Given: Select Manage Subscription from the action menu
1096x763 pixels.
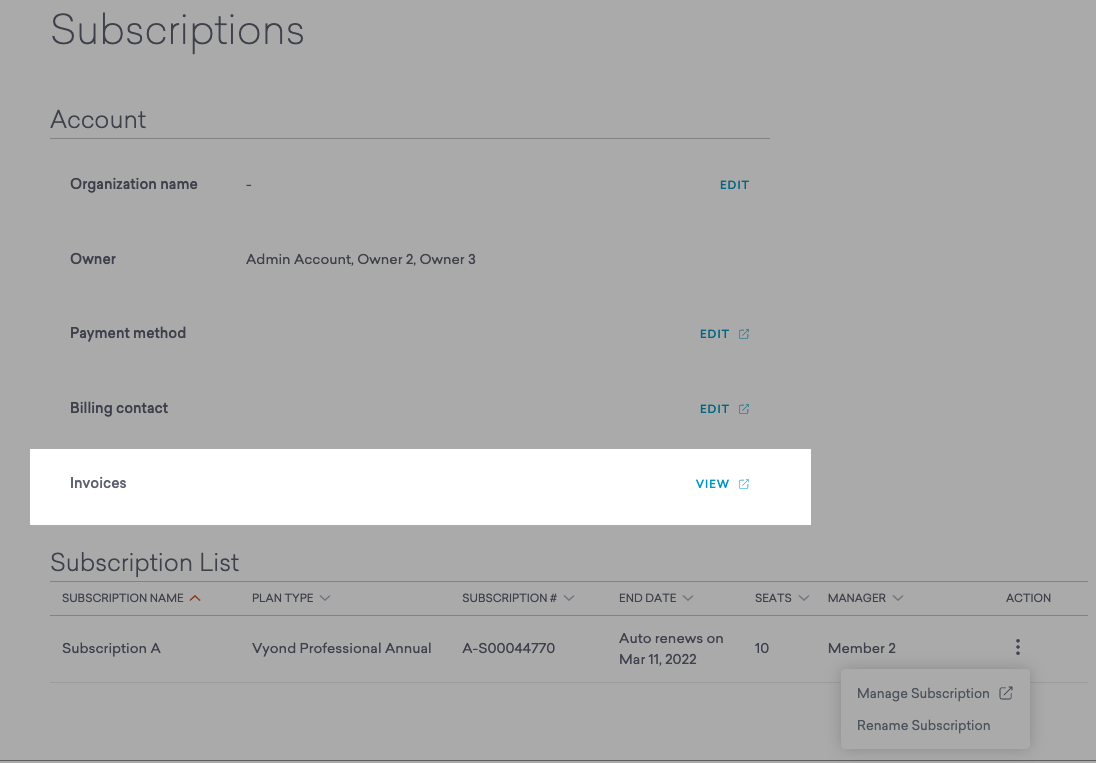Looking at the screenshot, I should 922,693.
